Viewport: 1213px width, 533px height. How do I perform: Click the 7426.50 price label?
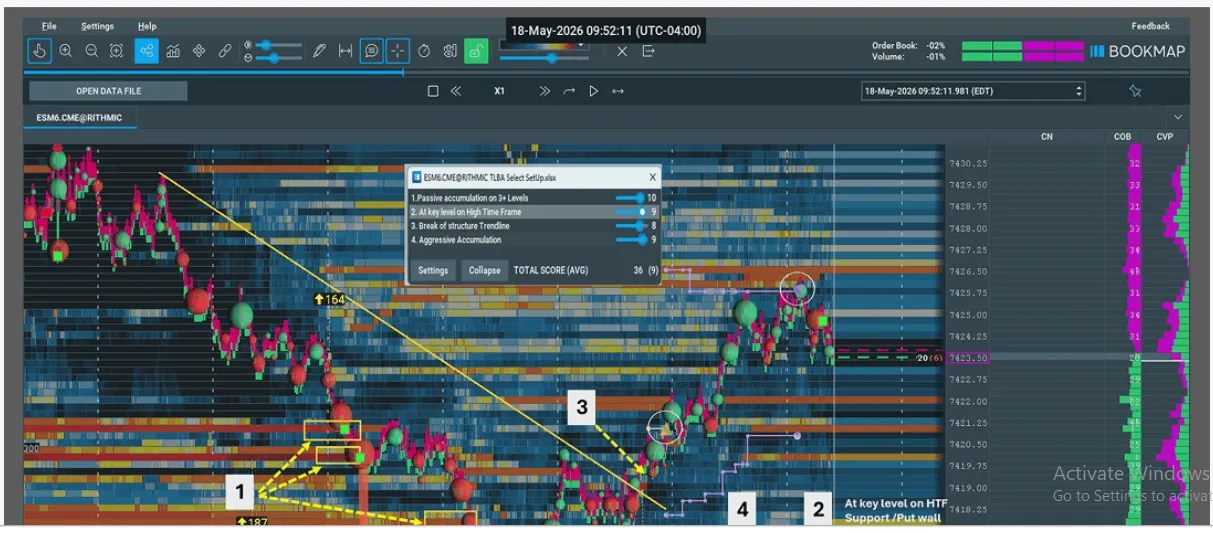coord(968,271)
